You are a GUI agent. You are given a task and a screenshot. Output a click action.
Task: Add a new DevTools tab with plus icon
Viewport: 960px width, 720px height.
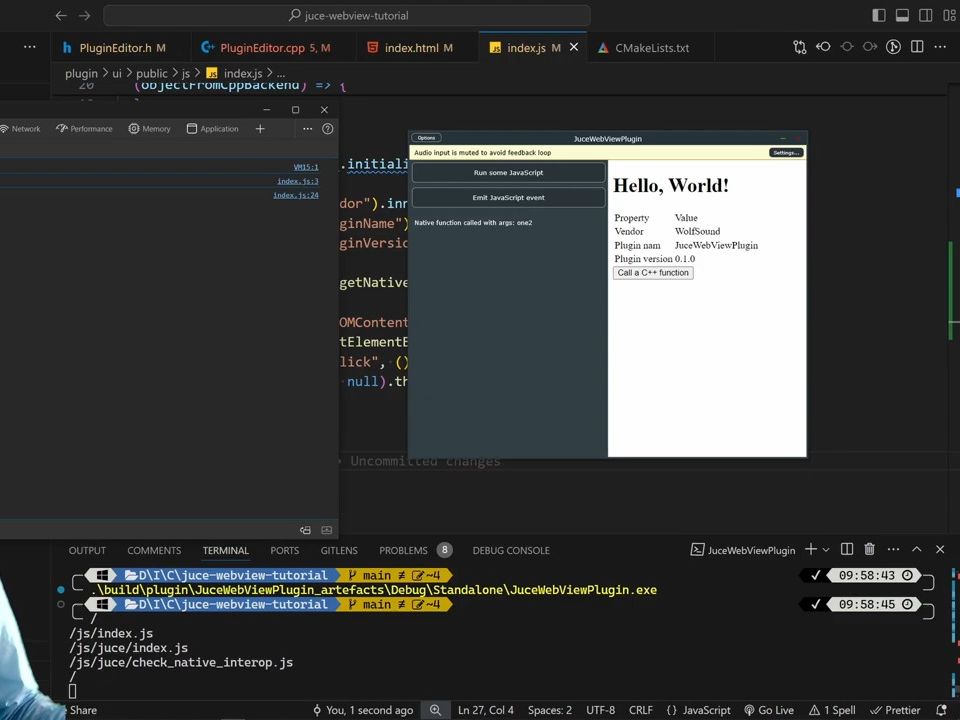[260, 129]
